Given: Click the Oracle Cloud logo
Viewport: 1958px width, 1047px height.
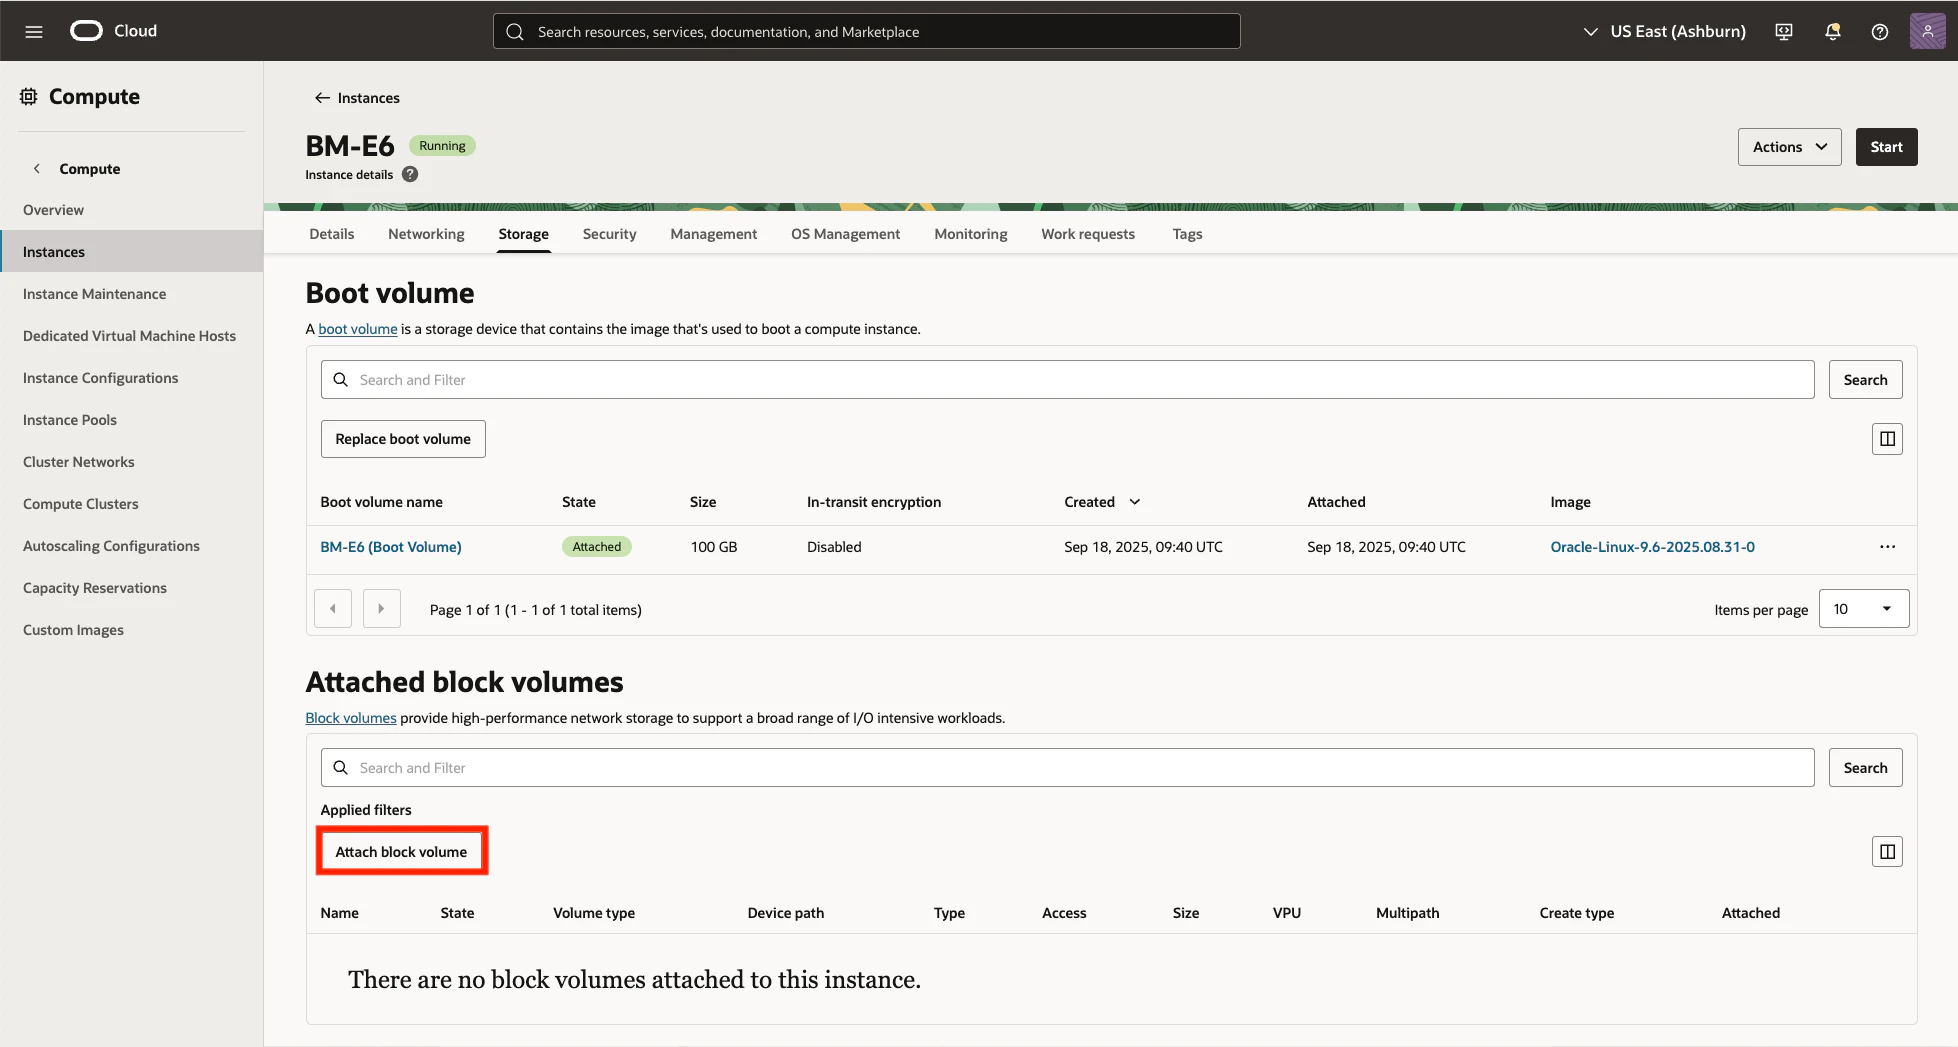Looking at the screenshot, I should 113,31.
